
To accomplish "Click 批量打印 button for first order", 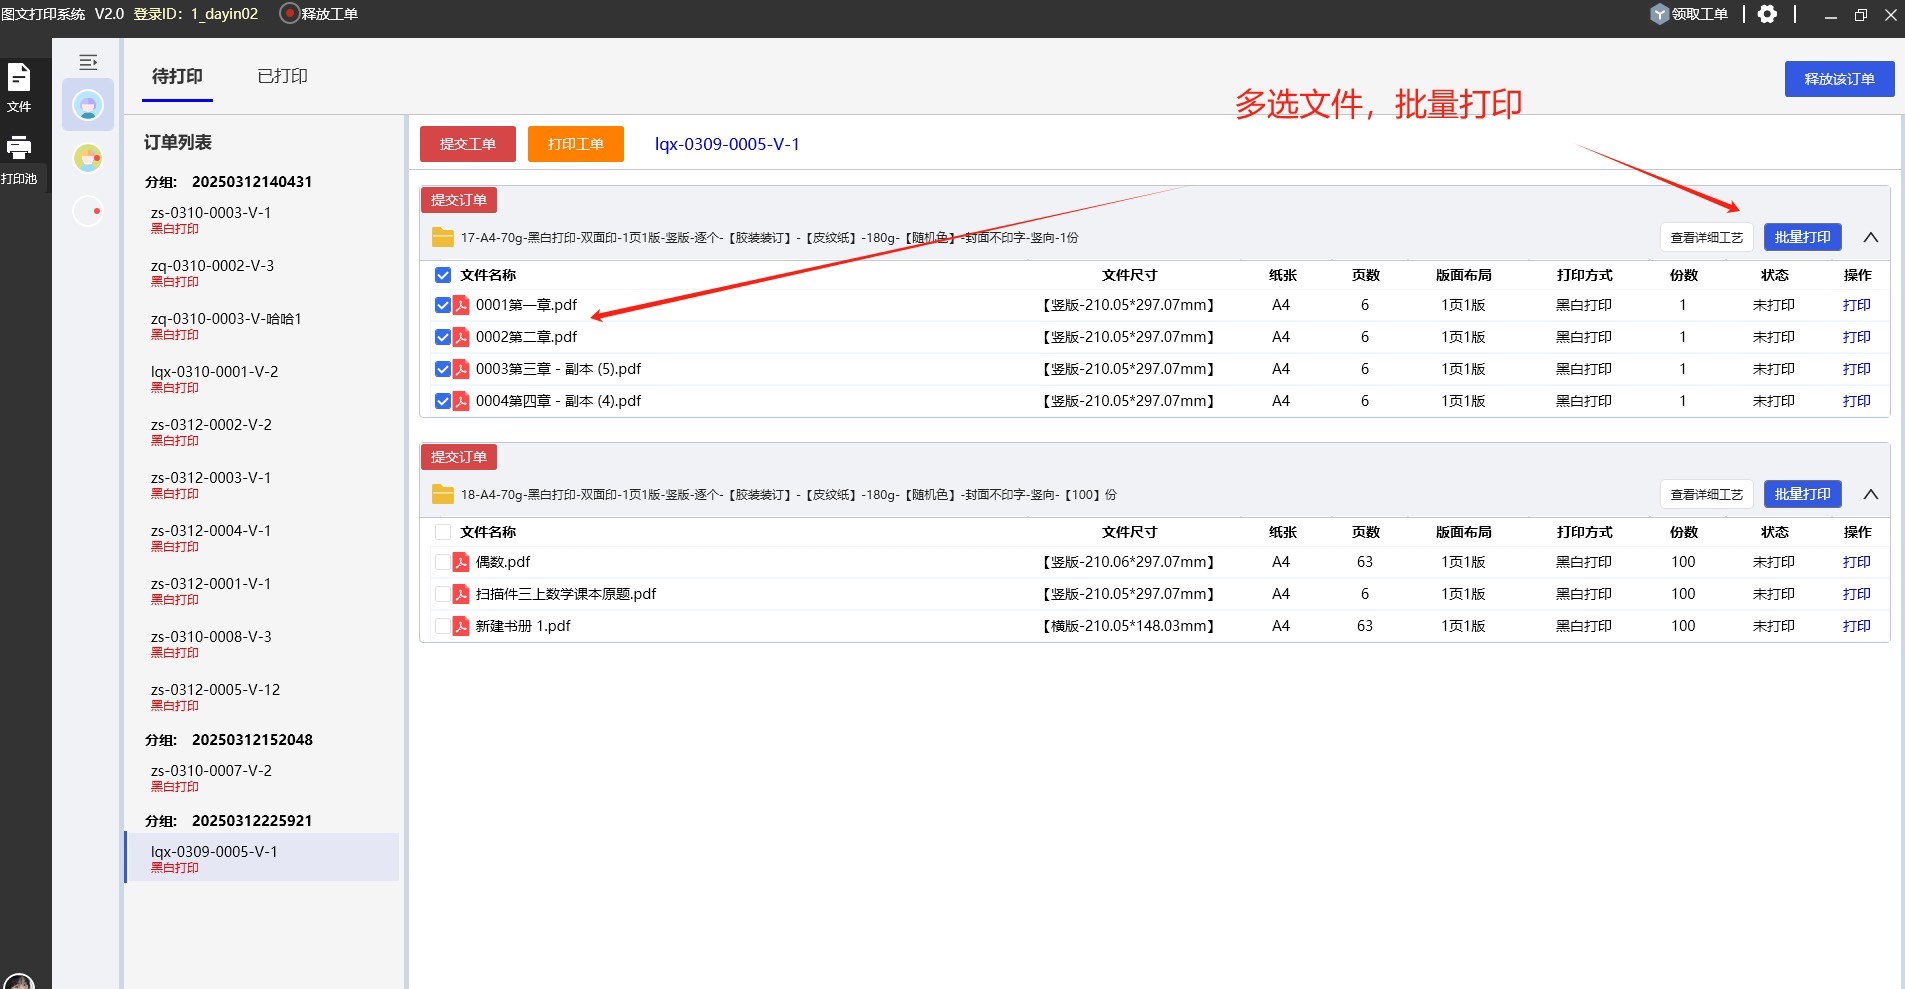I will pyautogui.click(x=1802, y=237).
